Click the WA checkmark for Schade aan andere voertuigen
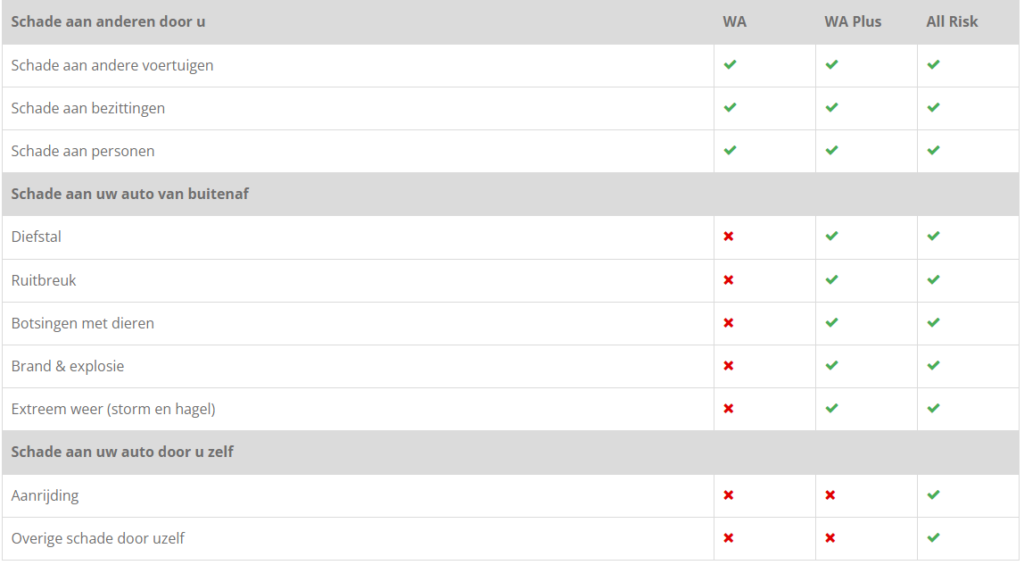 [x=730, y=65]
